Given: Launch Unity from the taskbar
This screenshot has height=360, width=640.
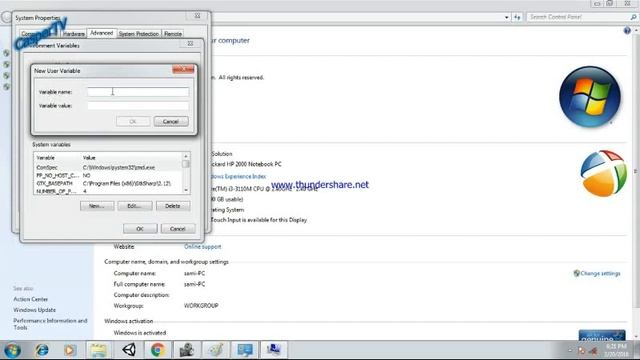Looking at the screenshot, I should pos(129,350).
